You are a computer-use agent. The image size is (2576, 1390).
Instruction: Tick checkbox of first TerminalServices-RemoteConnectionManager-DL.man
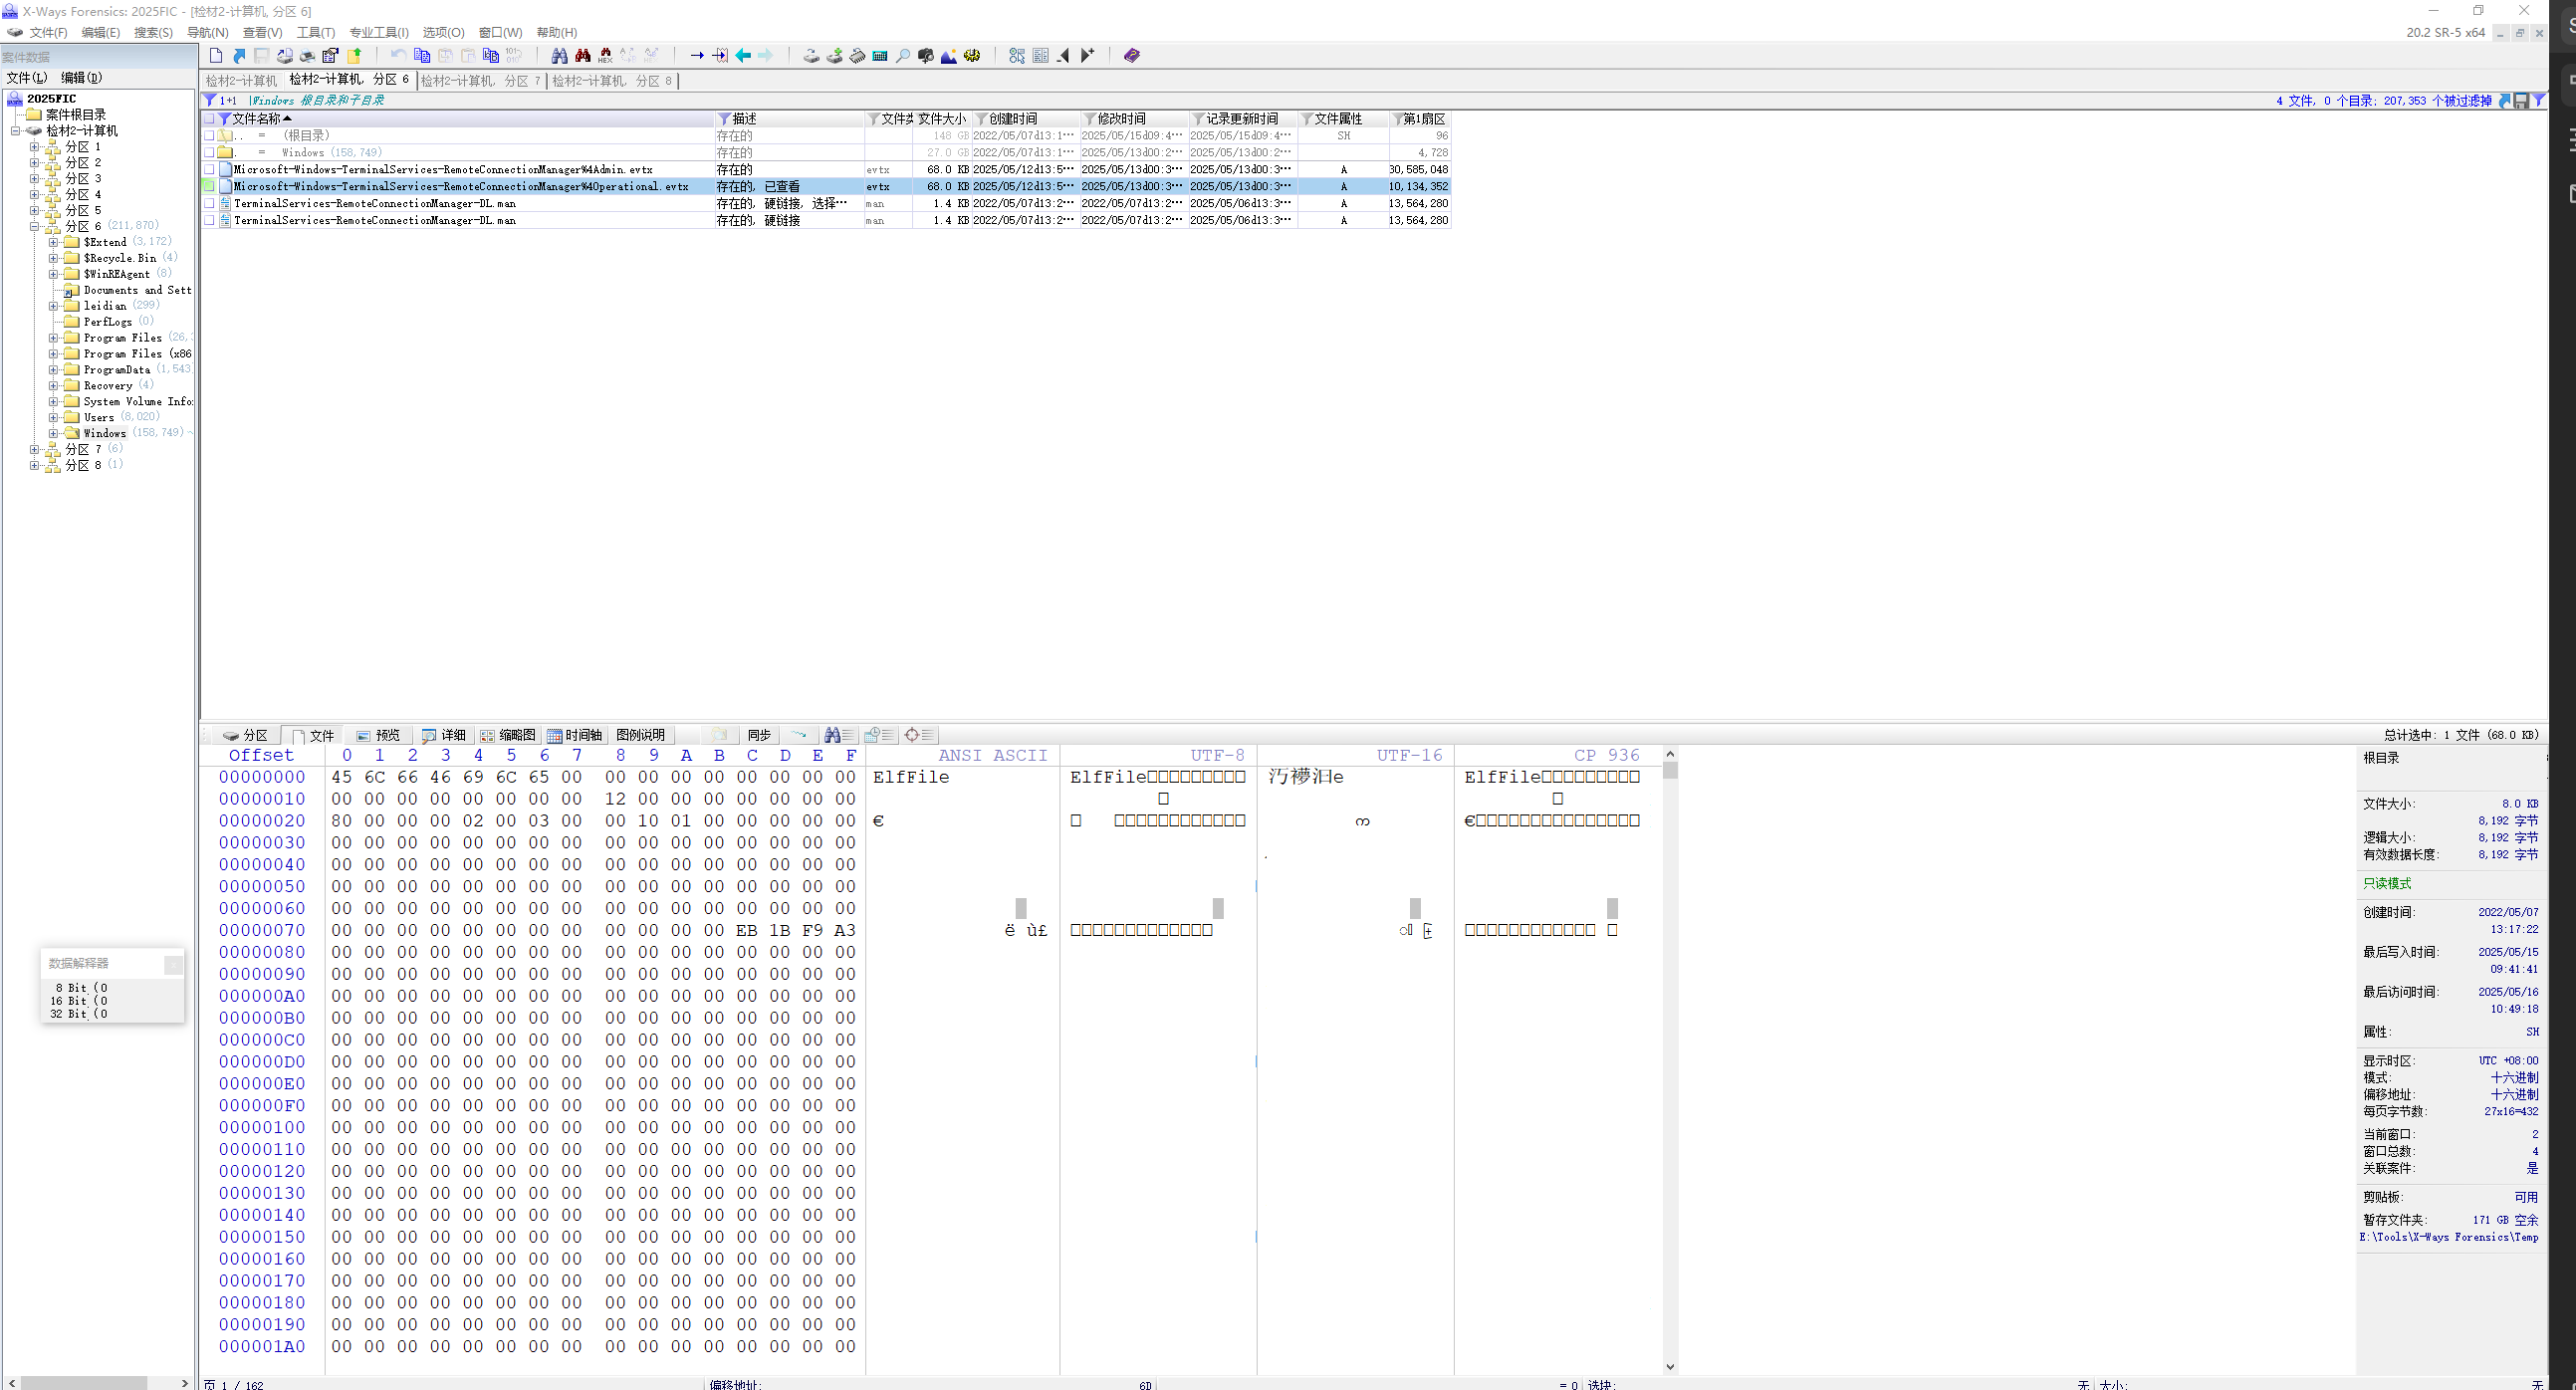coord(209,204)
